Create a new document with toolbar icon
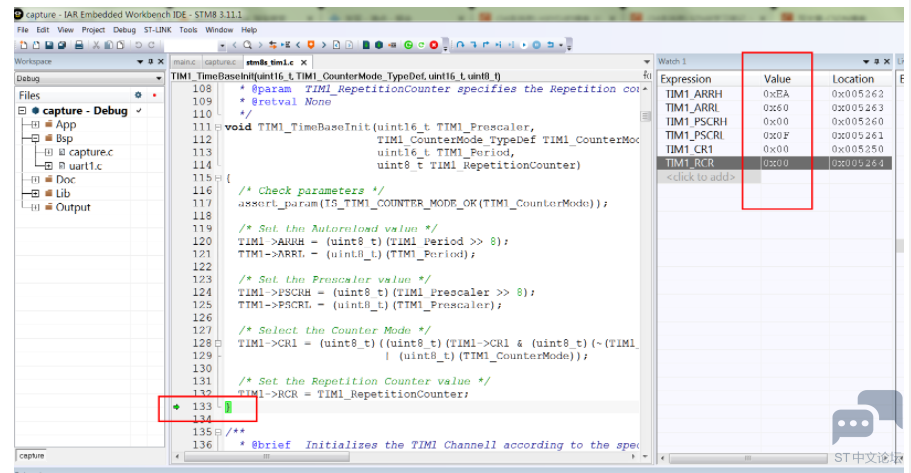 pos(24,45)
